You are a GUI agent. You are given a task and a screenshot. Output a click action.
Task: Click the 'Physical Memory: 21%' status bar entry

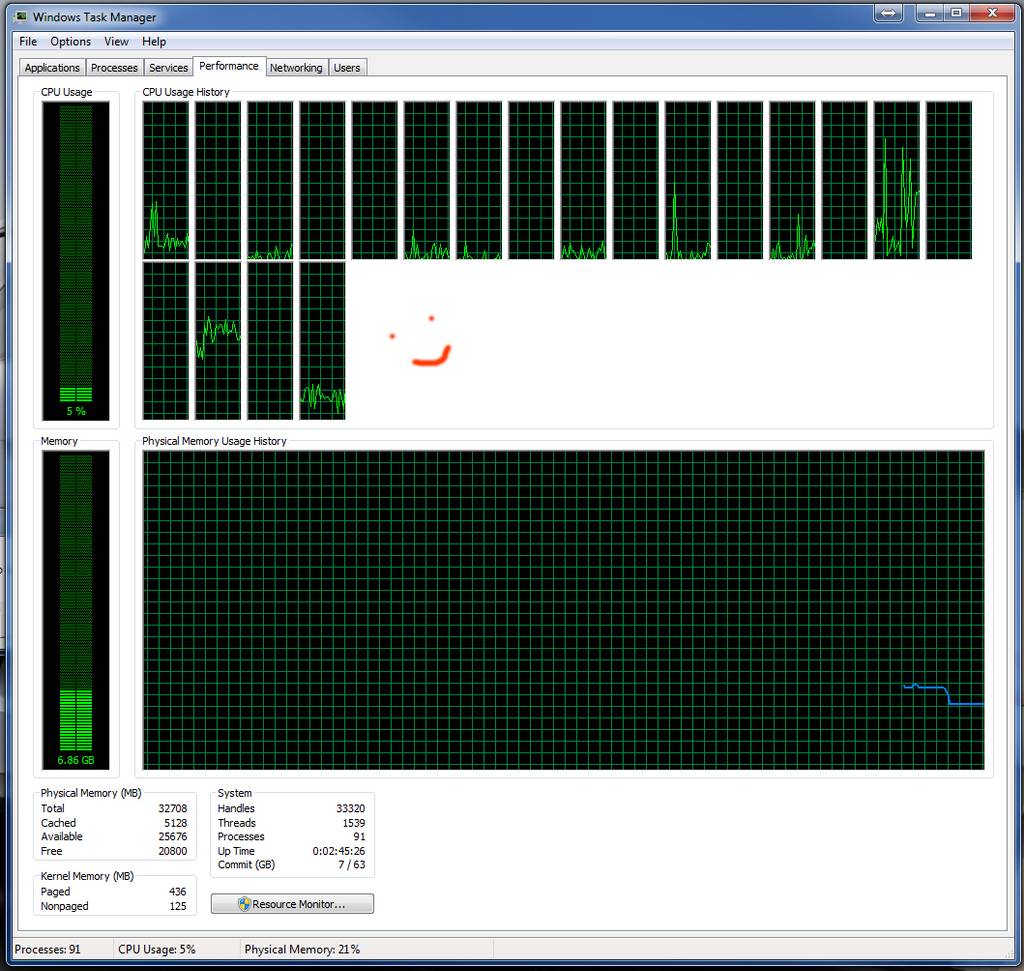pyautogui.click(x=302, y=949)
